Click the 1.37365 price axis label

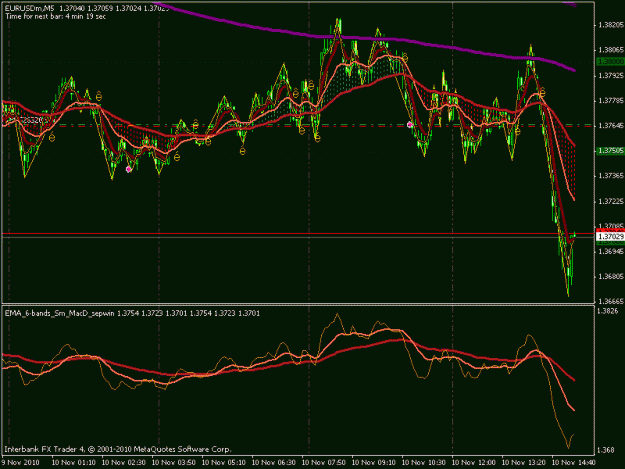[x=611, y=176]
